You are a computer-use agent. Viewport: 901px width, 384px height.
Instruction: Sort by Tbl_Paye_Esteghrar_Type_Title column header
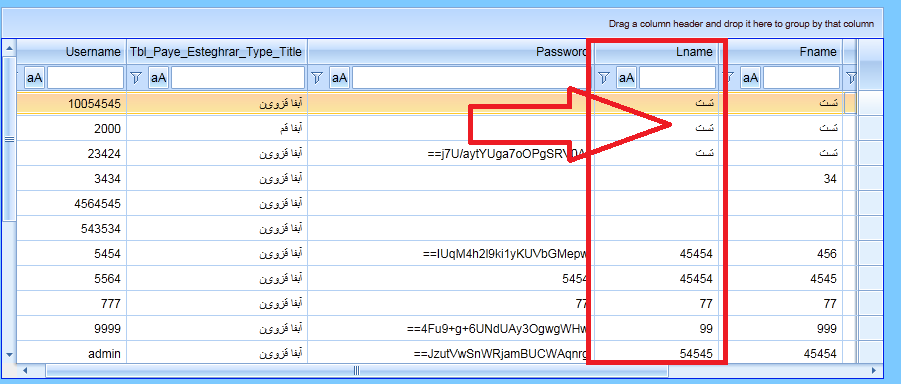[x=217, y=52]
